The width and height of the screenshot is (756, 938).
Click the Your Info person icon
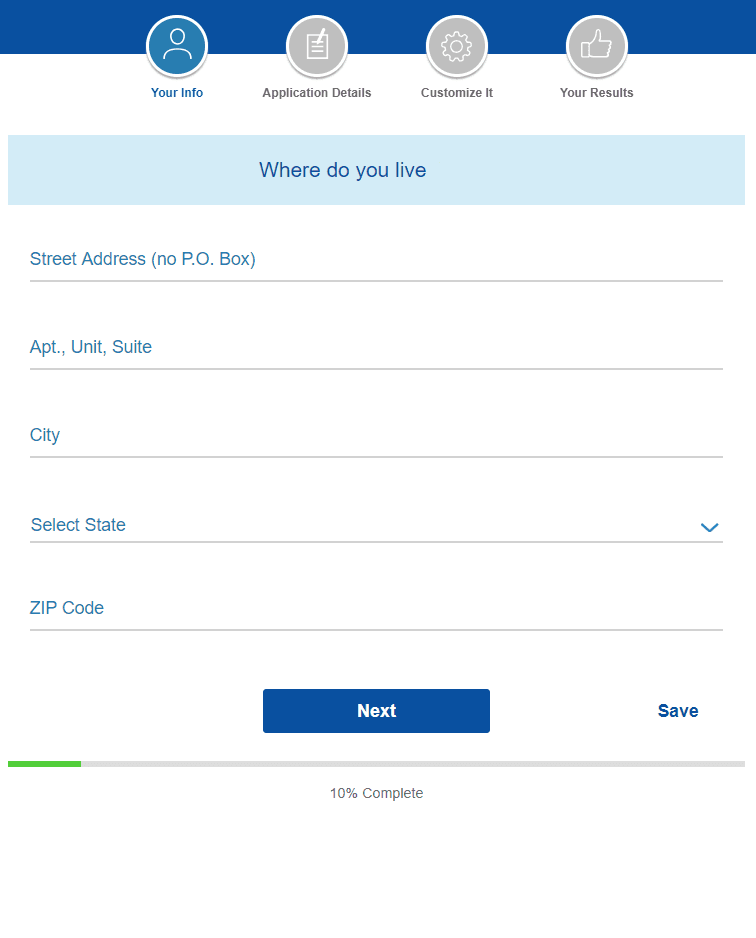(x=177, y=45)
